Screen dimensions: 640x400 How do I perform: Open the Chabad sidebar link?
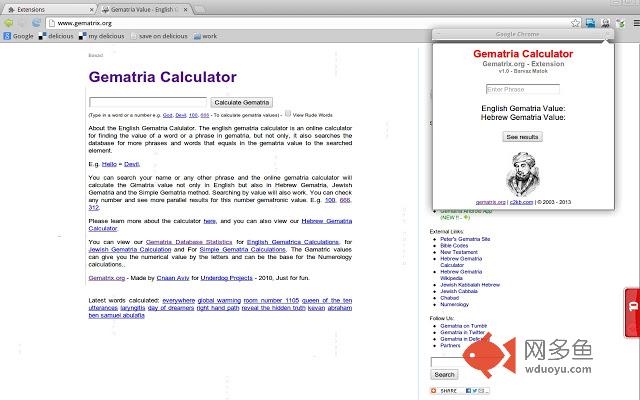[449, 298]
